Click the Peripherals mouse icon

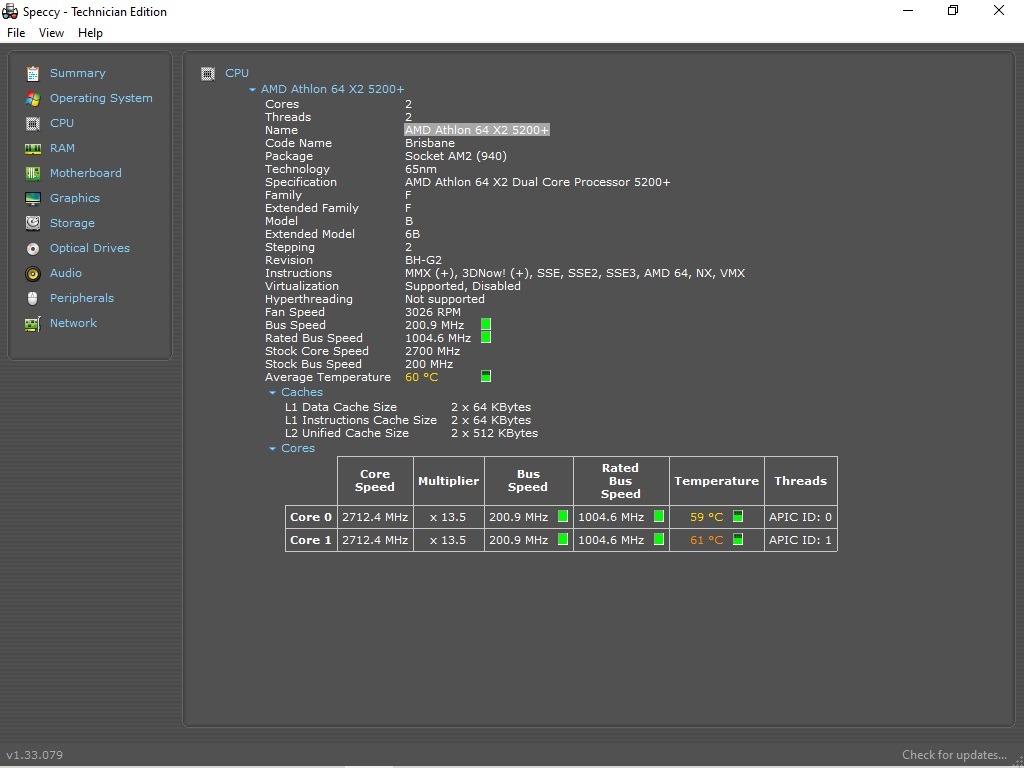(33, 298)
